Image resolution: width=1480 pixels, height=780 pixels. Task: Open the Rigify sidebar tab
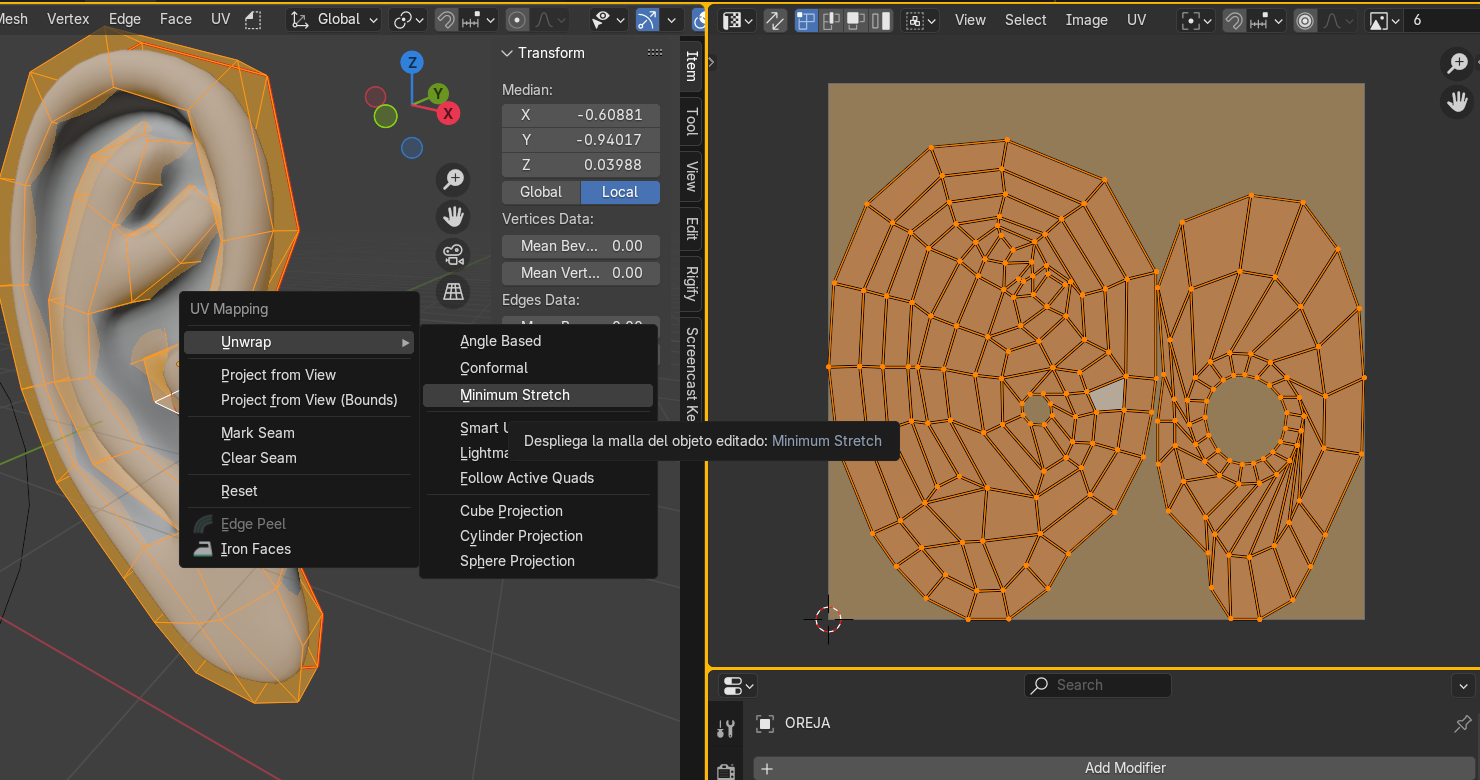coord(691,283)
